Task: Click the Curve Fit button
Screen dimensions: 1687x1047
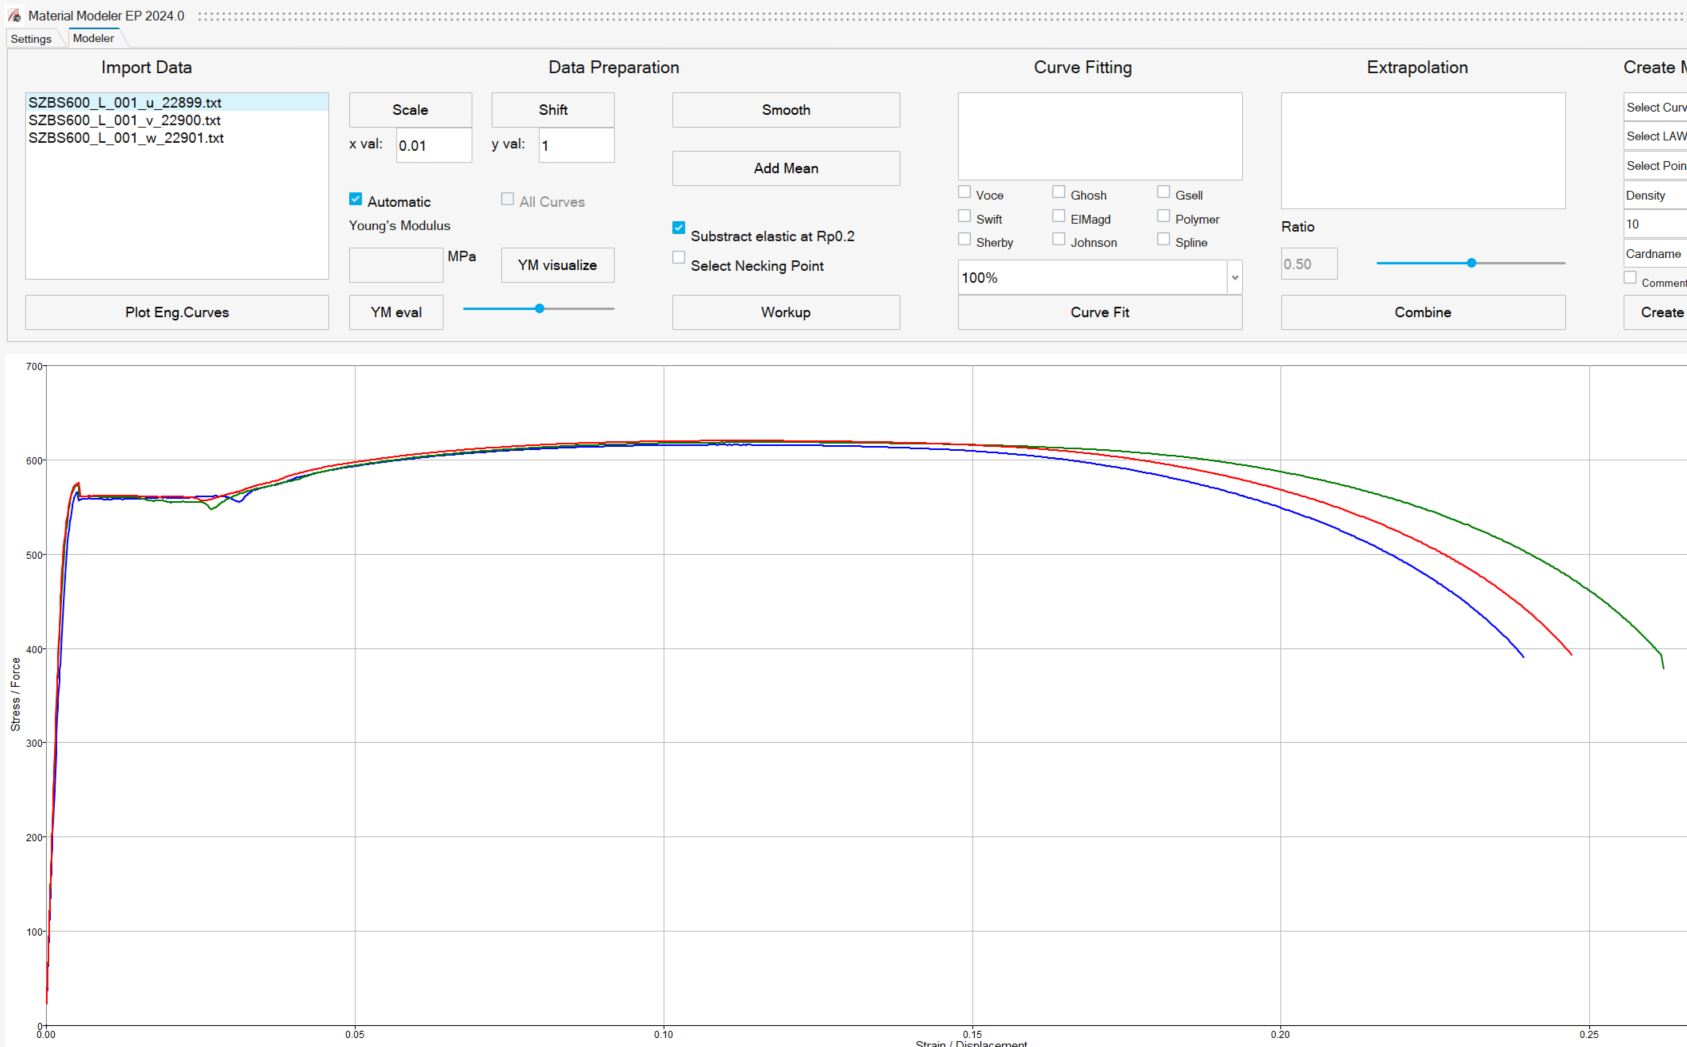Action: [1099, 312]
